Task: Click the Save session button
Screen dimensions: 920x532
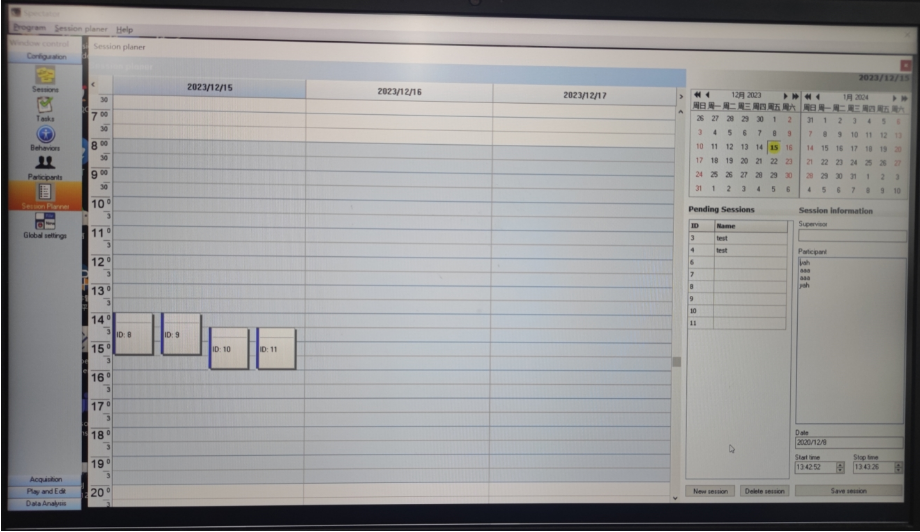Action: (848, 491)
